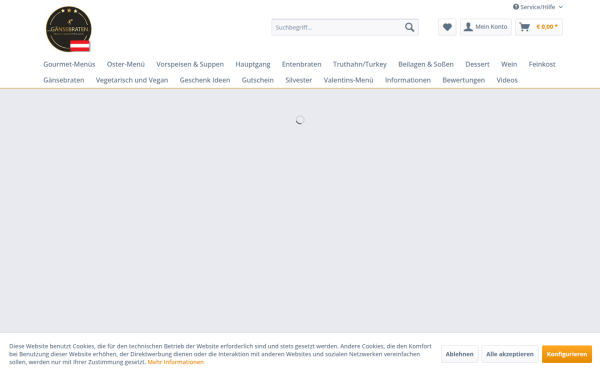Click Konfigurieren cookie button
Viewport: 600px width, 375px height.
(567, 354)
